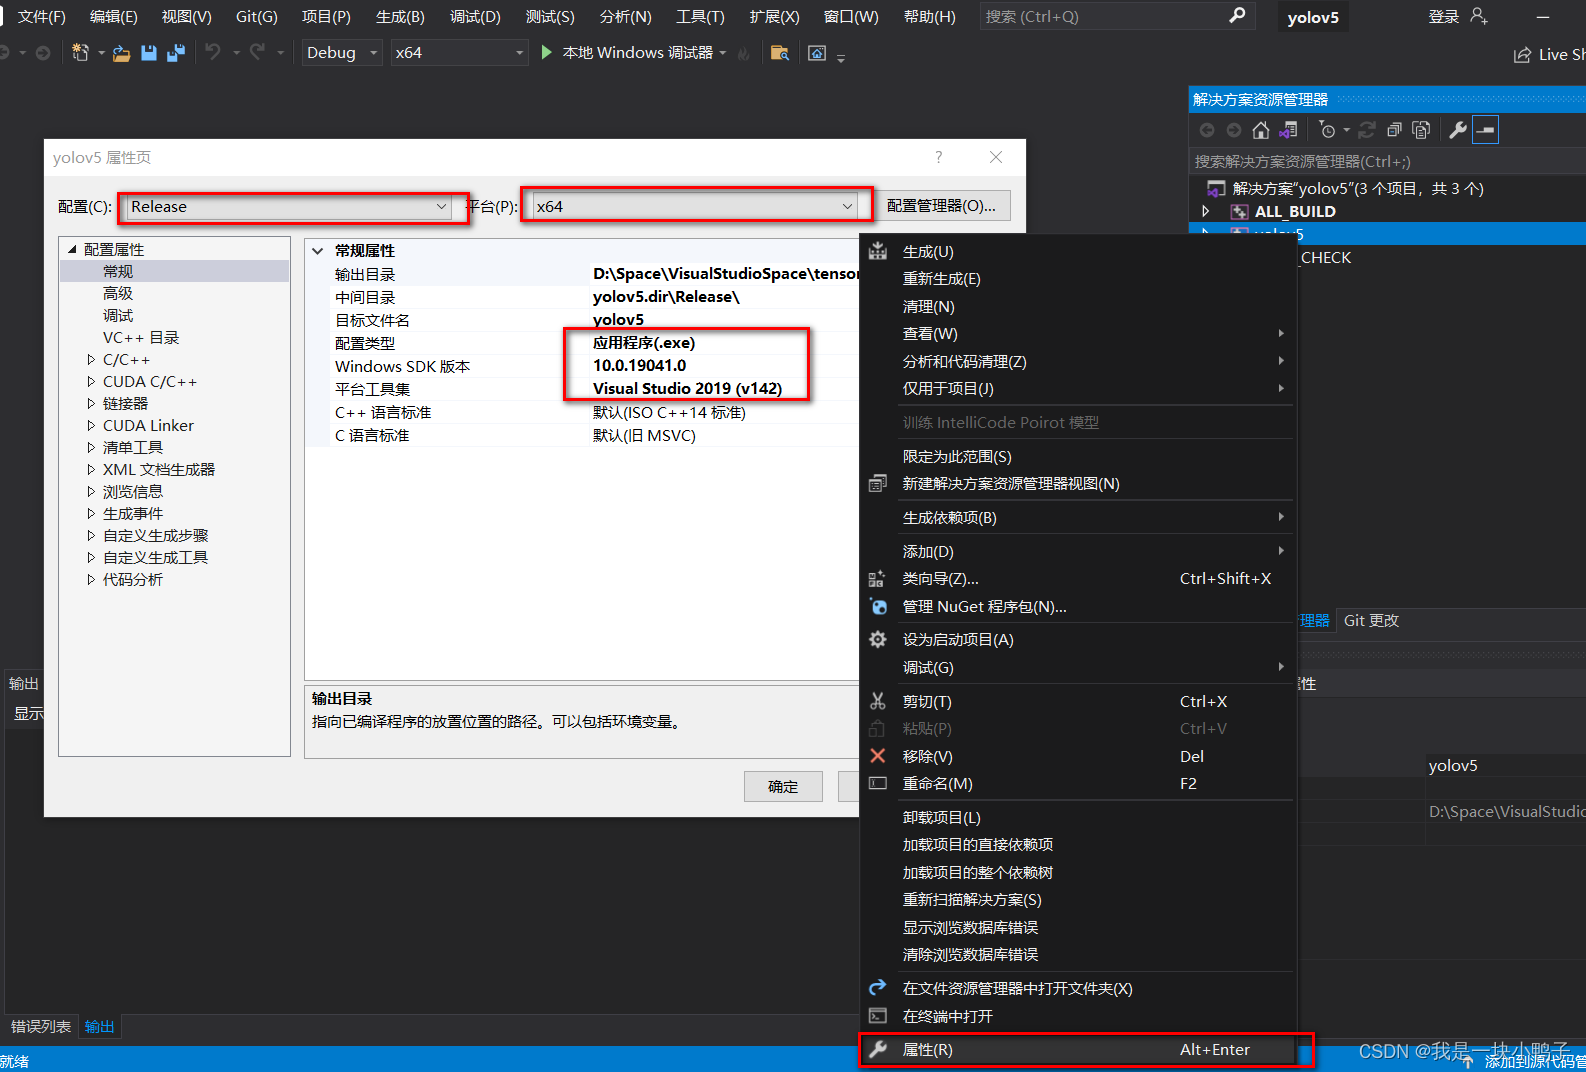The image size is (1586, 1072).
Task: Collapse the 配置属性 root node
Action: pyautogui.click(x=72, y=249)
